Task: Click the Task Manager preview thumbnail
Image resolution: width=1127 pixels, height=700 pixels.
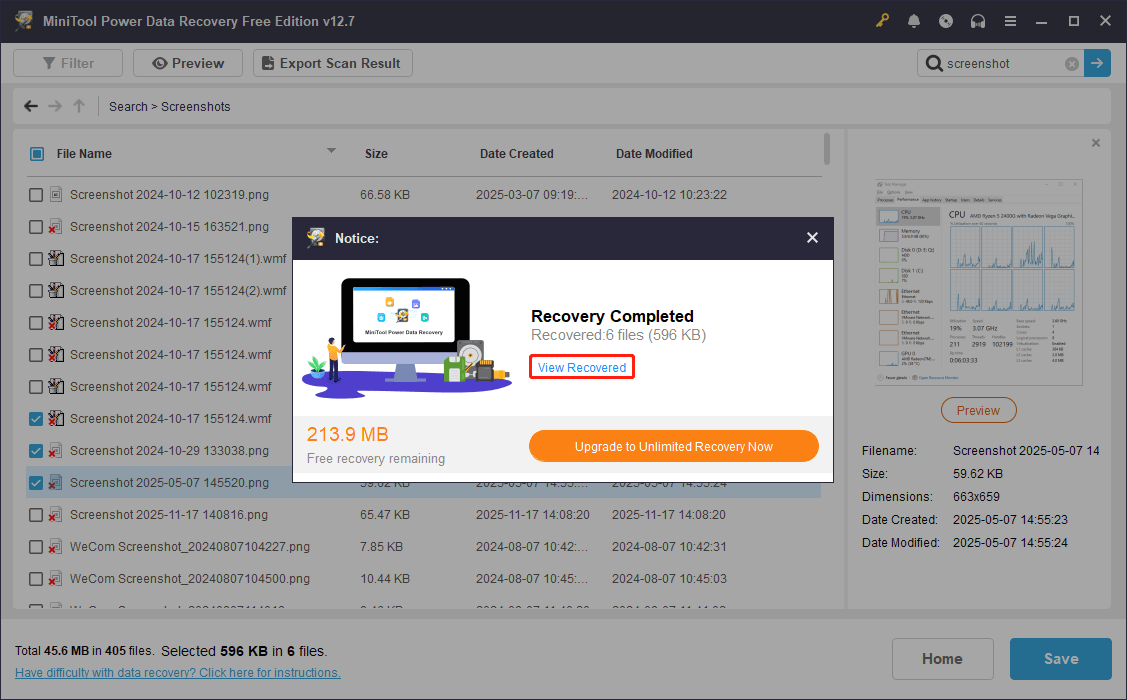Action: click(x=977, y=281)
